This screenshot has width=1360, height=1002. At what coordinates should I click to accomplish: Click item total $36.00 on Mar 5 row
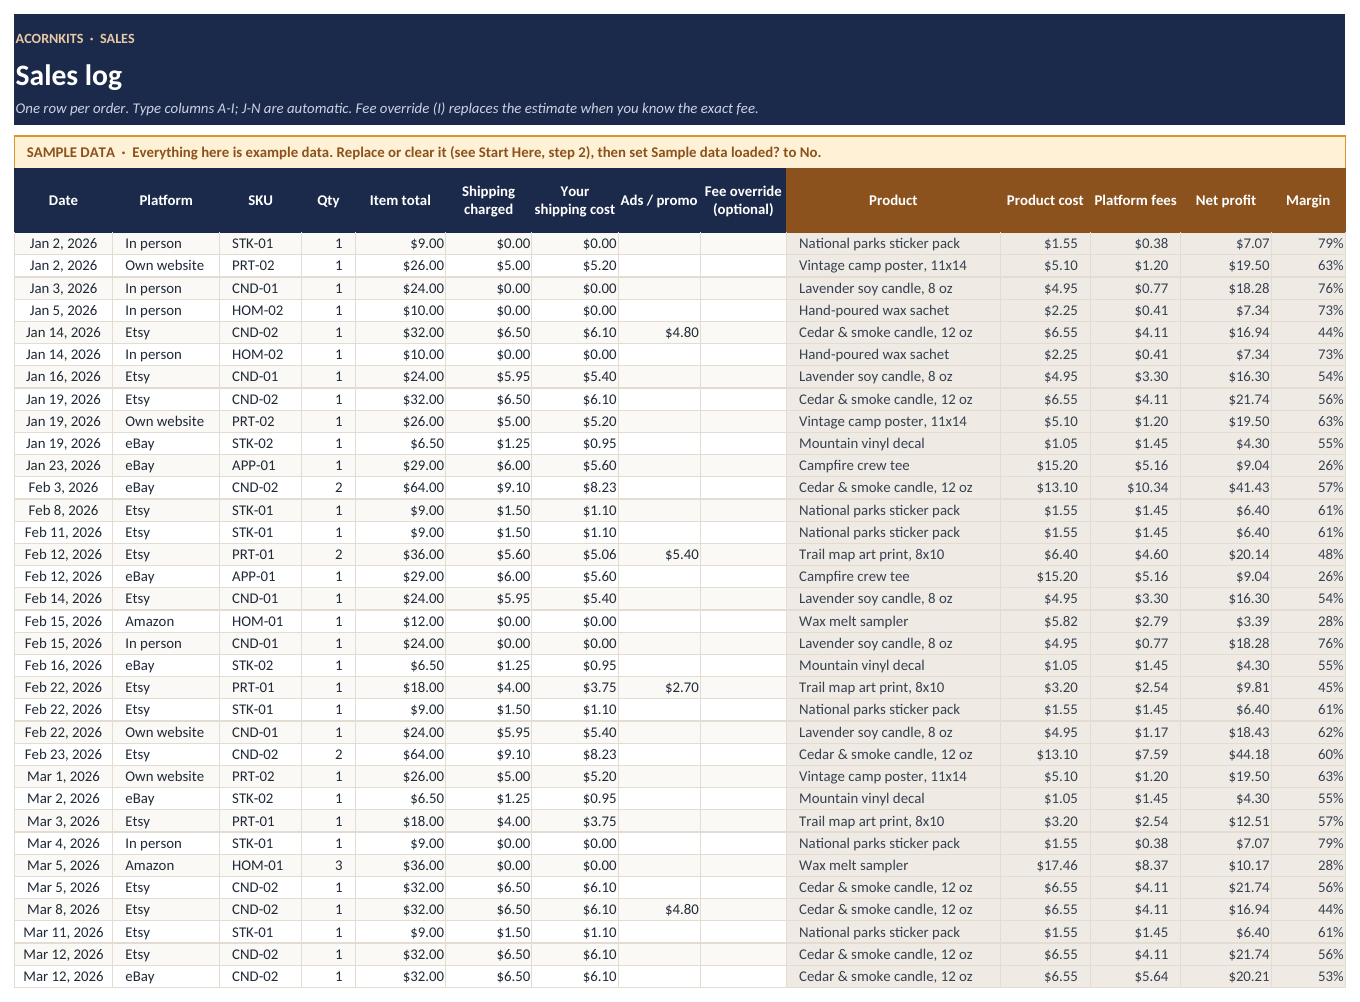click(401, 865)
